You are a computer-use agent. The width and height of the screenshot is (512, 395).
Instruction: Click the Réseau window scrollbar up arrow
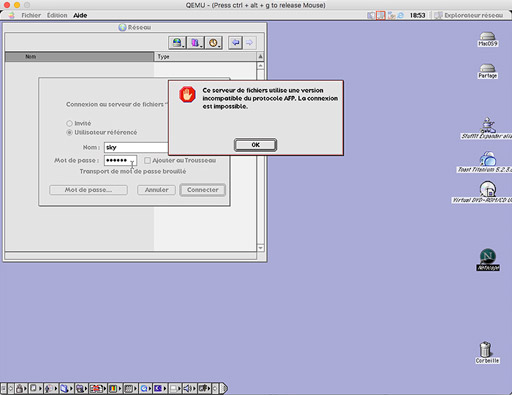[260, 66]
